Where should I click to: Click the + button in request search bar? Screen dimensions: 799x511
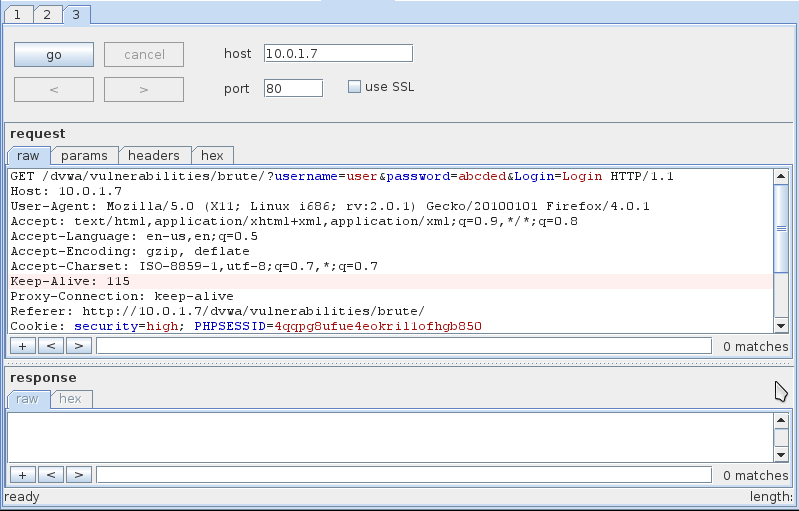tap(22, 346)
